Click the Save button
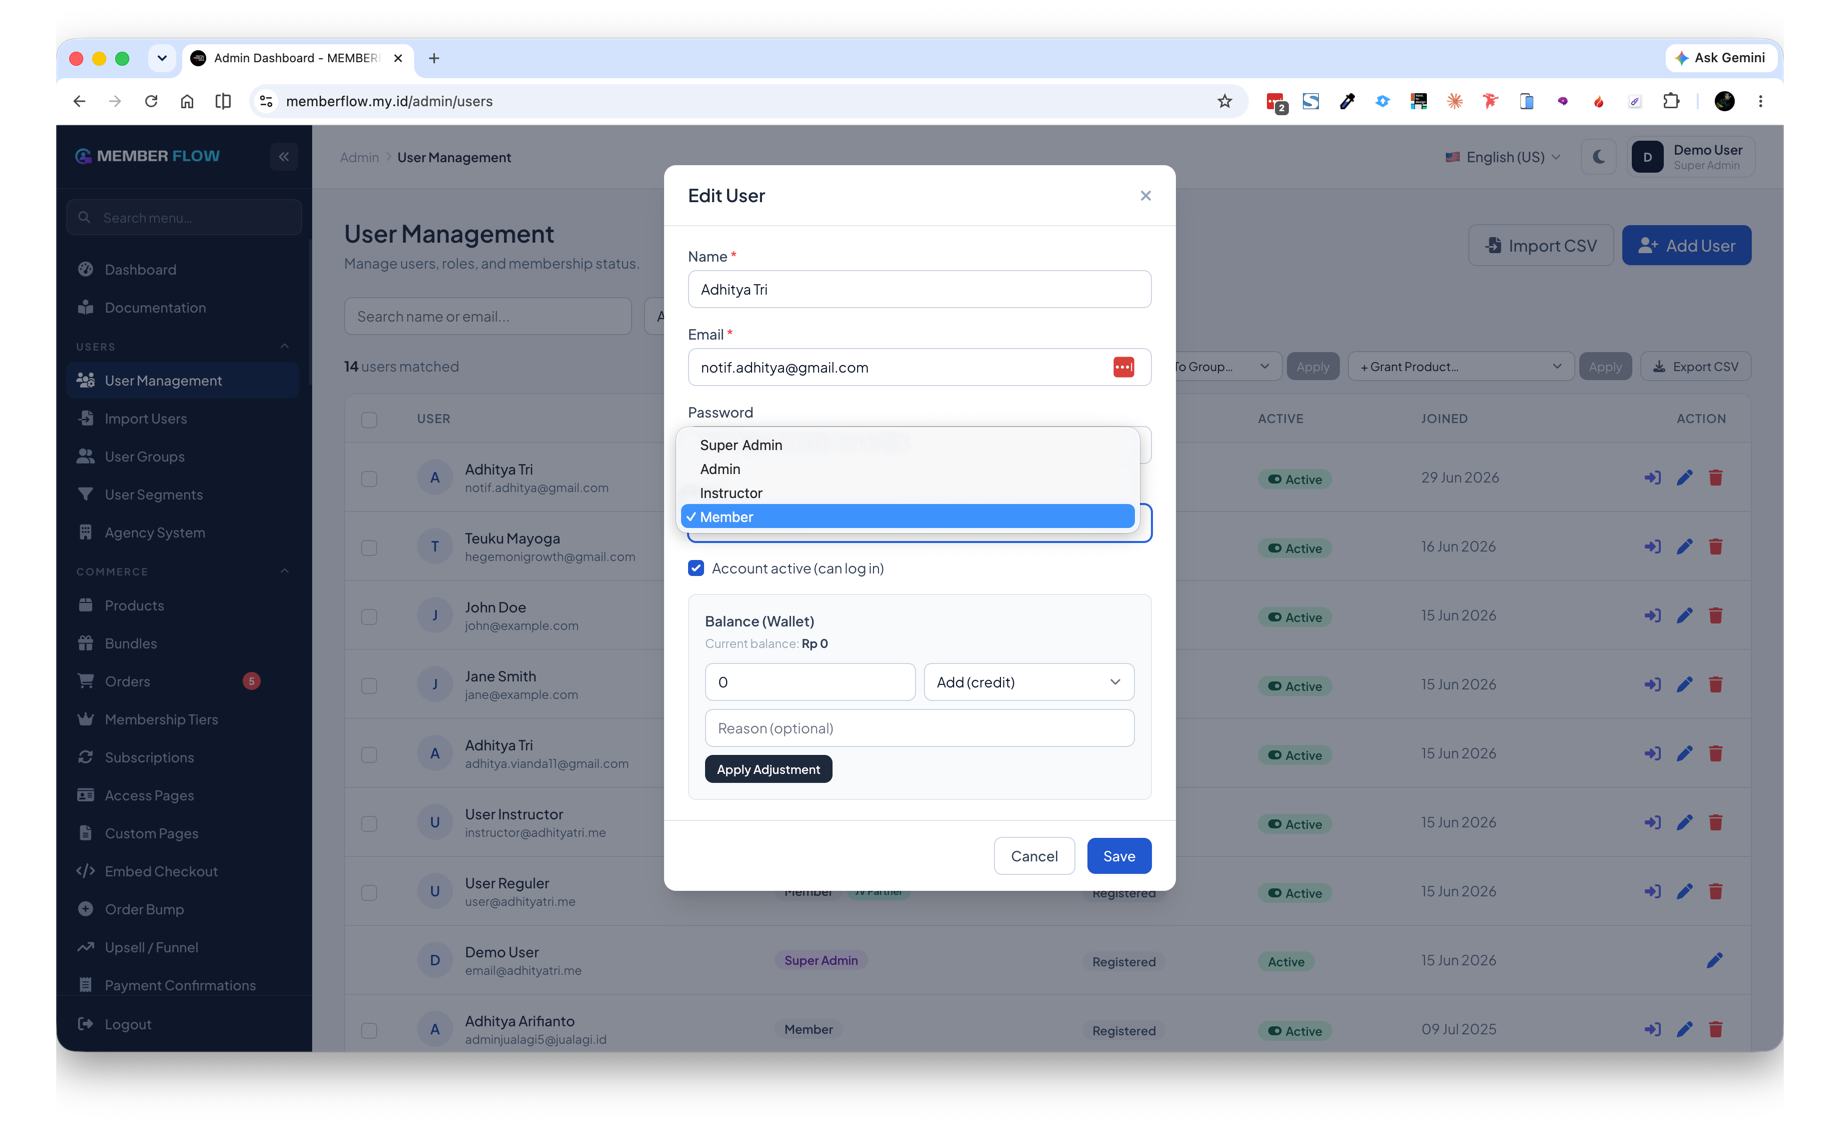Viewport: 1840px width, 1126px height. point(1118,856)
